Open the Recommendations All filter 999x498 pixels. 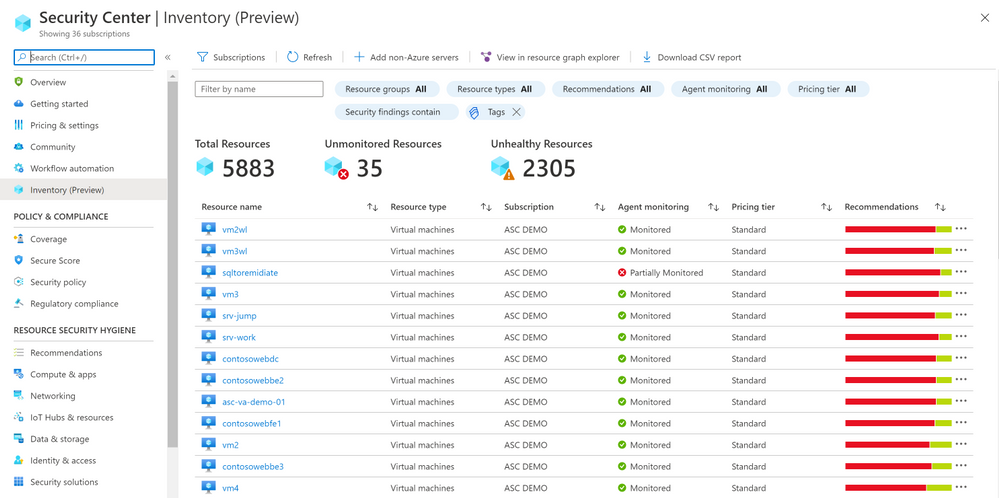[x=608, y=89]
